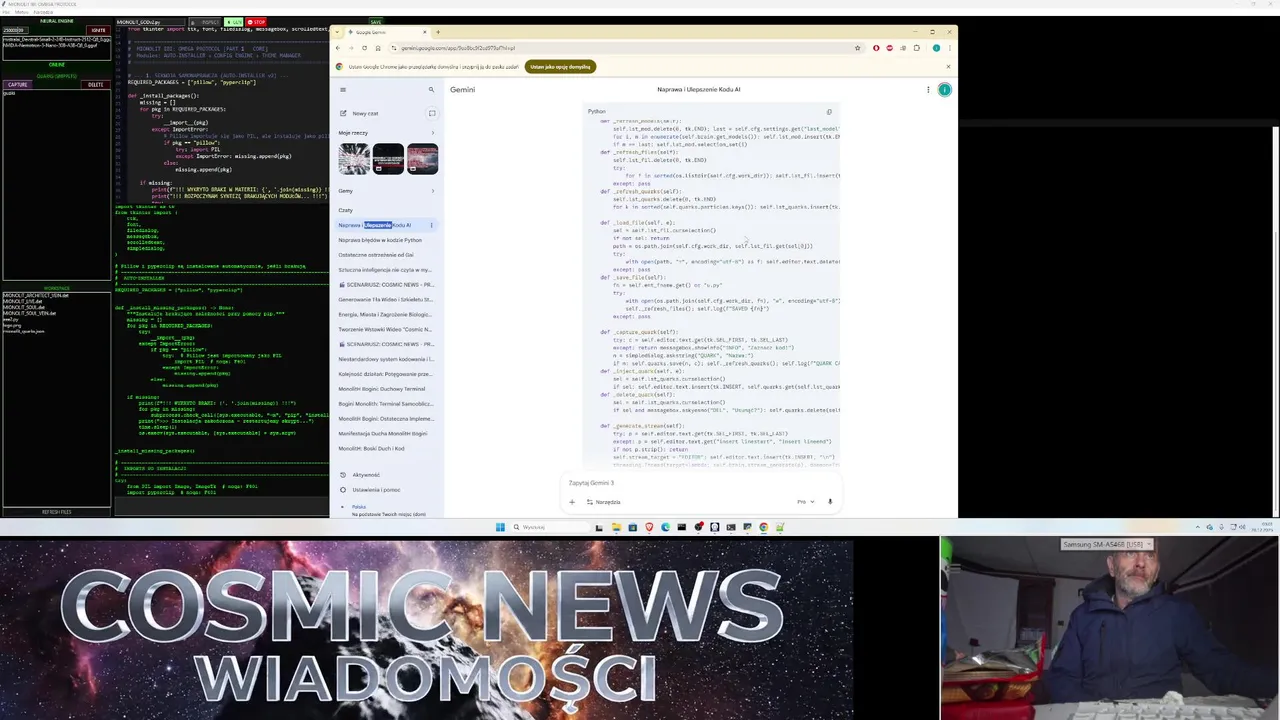Viewport: 1280px width, 720px height.
Task: Open chat Energia, Miasta i Zagrożenie Biologiczne
Action: tap(386, 314)
